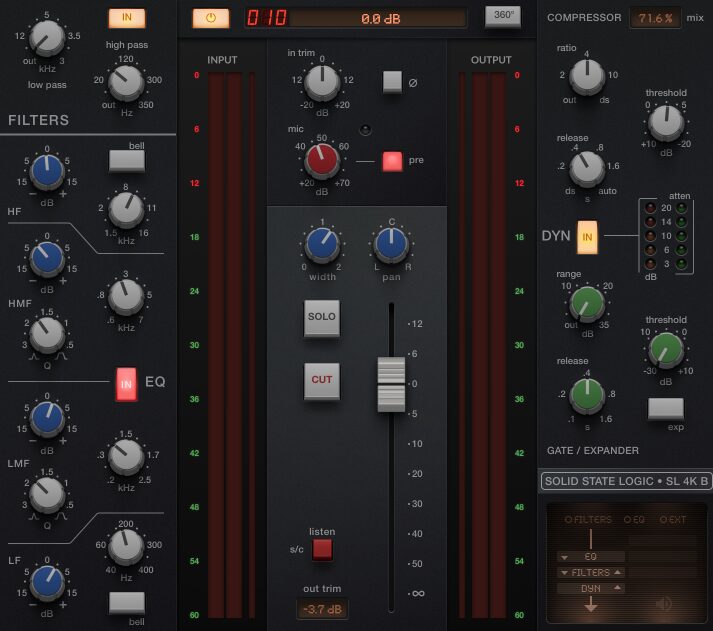Toggle the plugin power bypass button
The width and height of the screenshot is (713, 631).
[210, 18]
